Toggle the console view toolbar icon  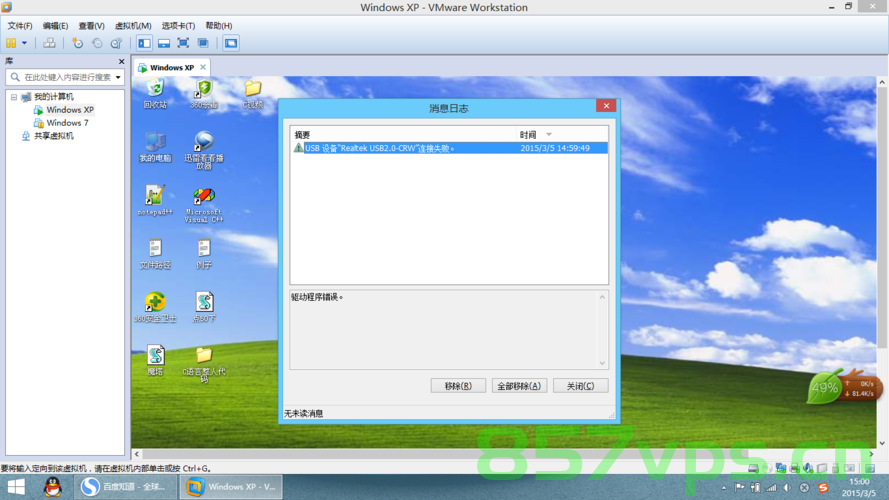point(231,43)
